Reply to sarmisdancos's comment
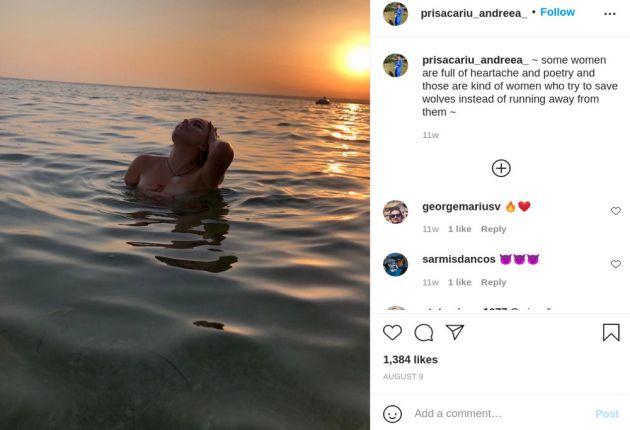630x430 pixels. [493, 282]
